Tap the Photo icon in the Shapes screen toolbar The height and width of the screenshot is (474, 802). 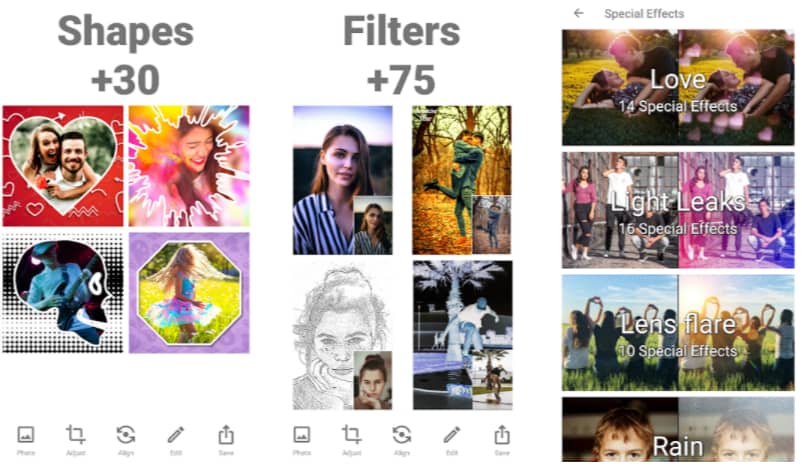coord(26,440)
